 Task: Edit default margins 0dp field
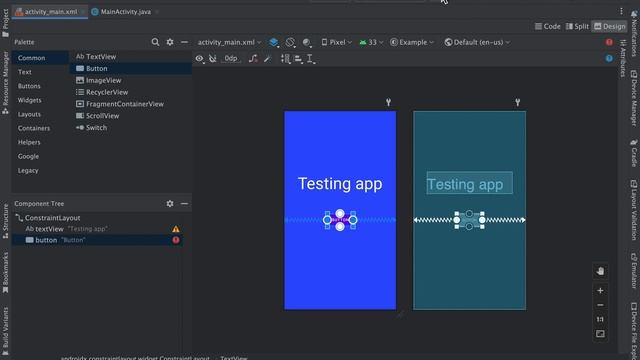point(231,59)
